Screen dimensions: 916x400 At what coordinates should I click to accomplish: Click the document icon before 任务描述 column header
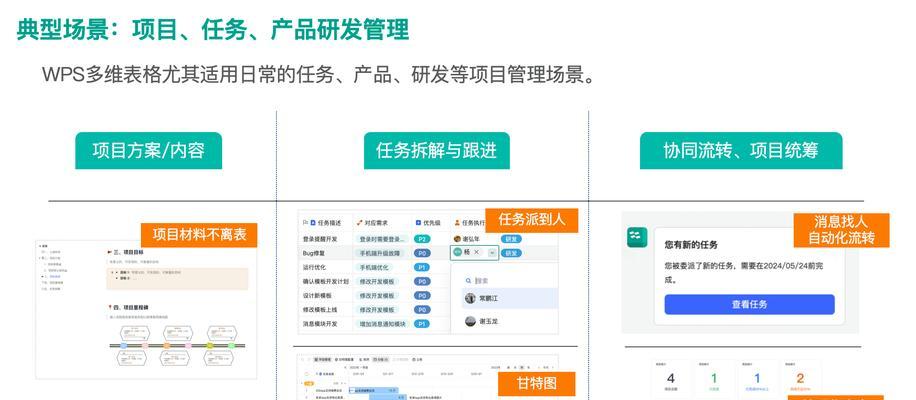pyautogui.click(x=313, y=222)
